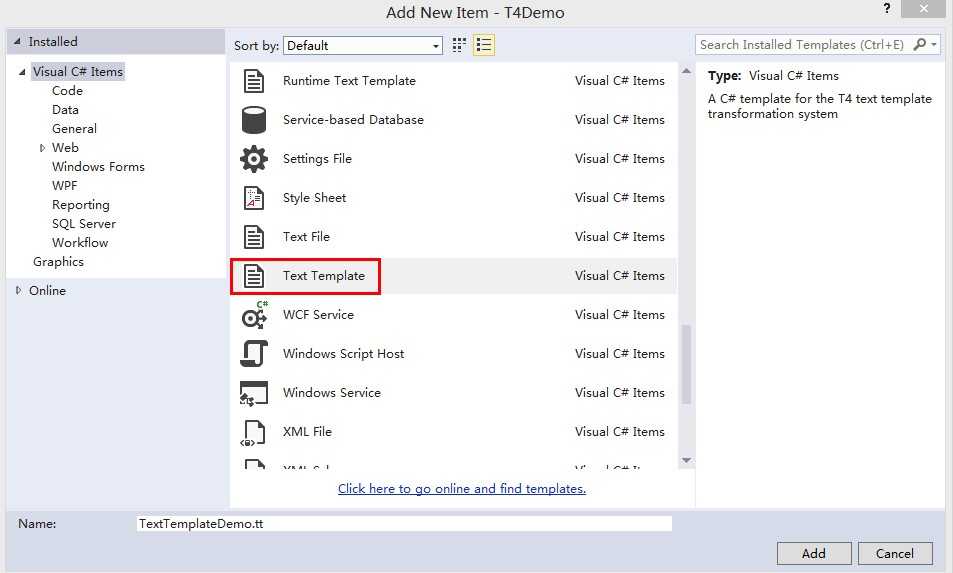Viewport: 953px width, 573px height.
Task: Click the Add button
Action: coord(814,554)
